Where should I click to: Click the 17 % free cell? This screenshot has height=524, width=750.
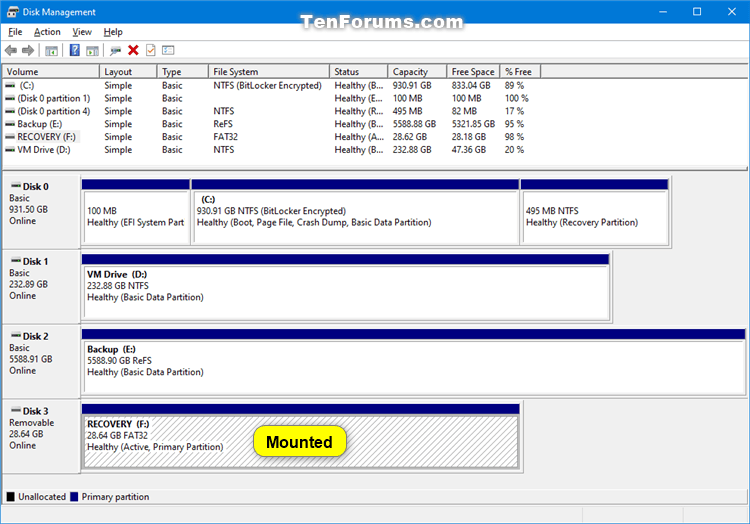[514, 111]
